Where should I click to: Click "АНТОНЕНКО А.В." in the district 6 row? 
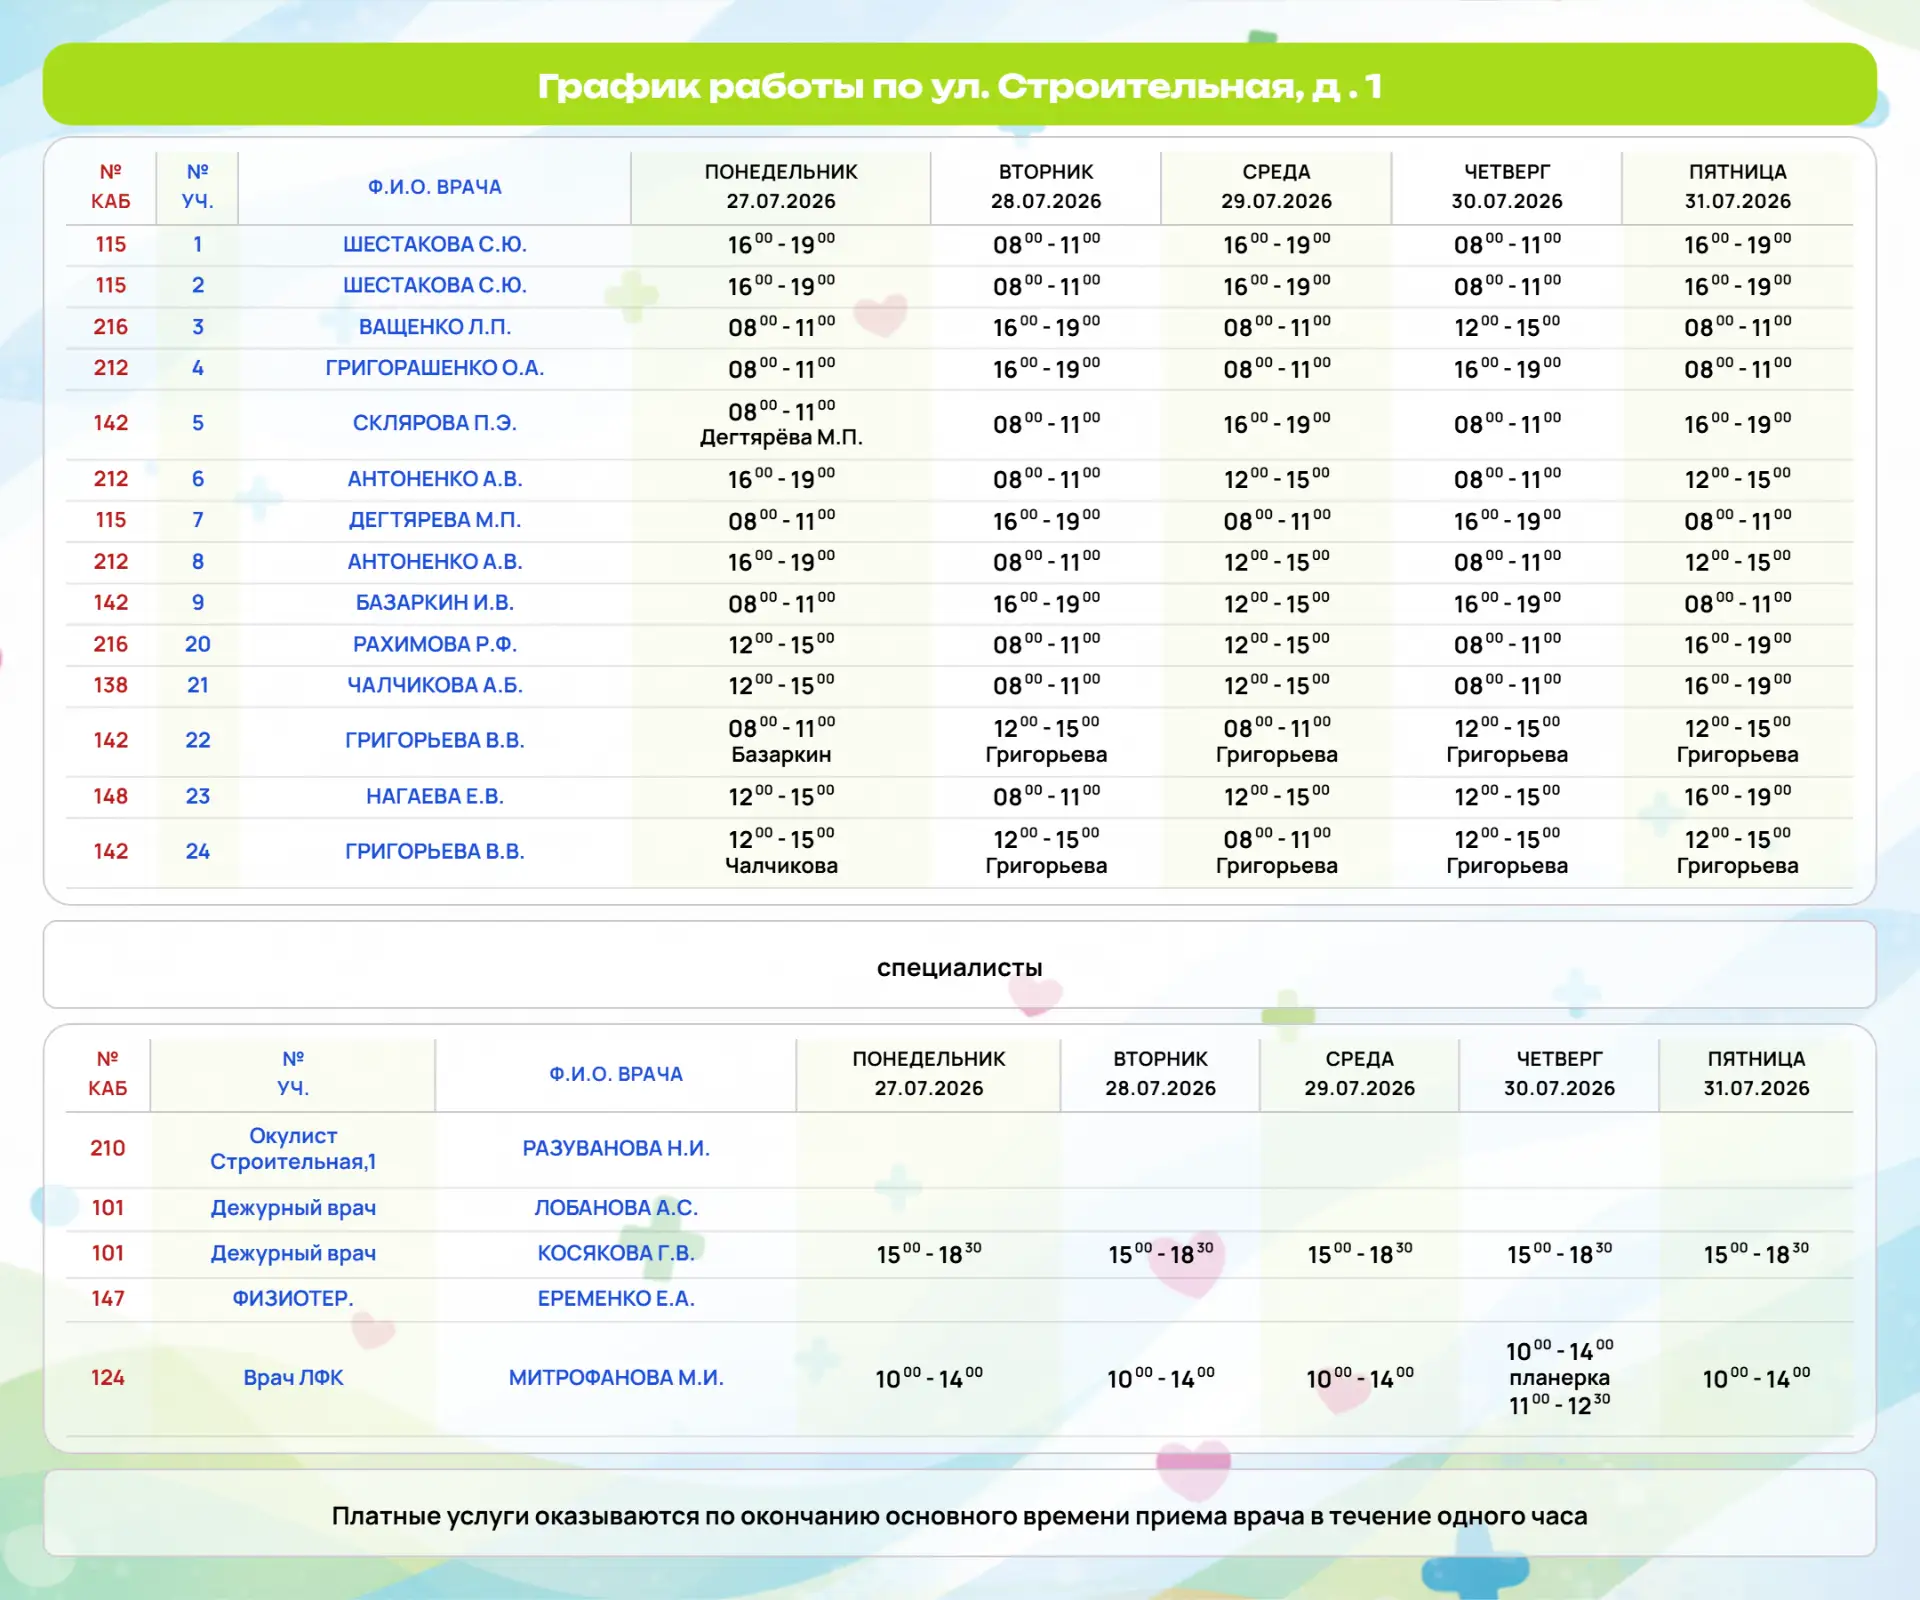click(x=435, y=479)
